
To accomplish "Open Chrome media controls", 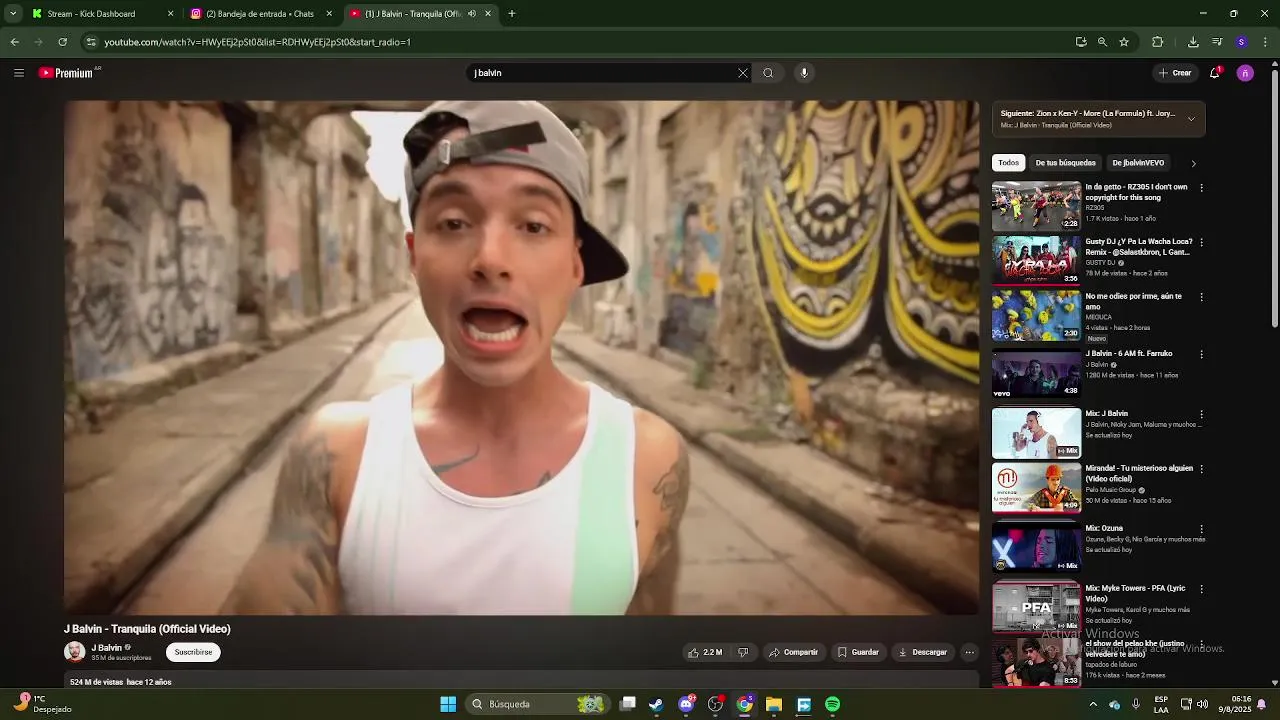I will (x=1217, y=42).
